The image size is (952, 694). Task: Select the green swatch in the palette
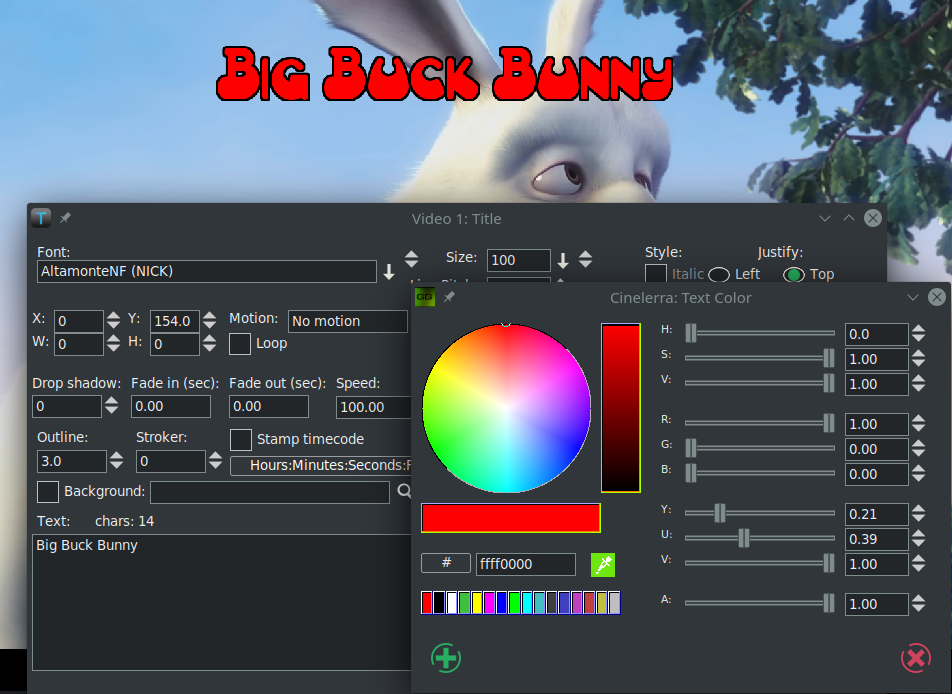[514, 603]
